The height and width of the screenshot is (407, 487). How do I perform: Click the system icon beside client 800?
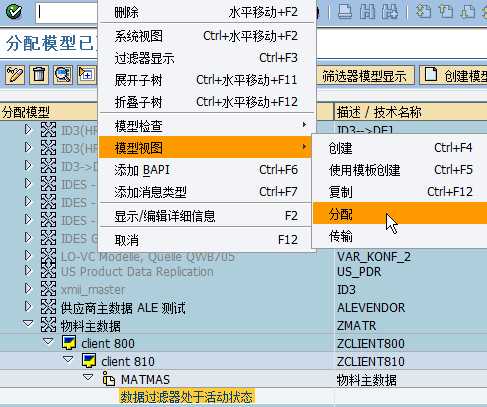69,343
